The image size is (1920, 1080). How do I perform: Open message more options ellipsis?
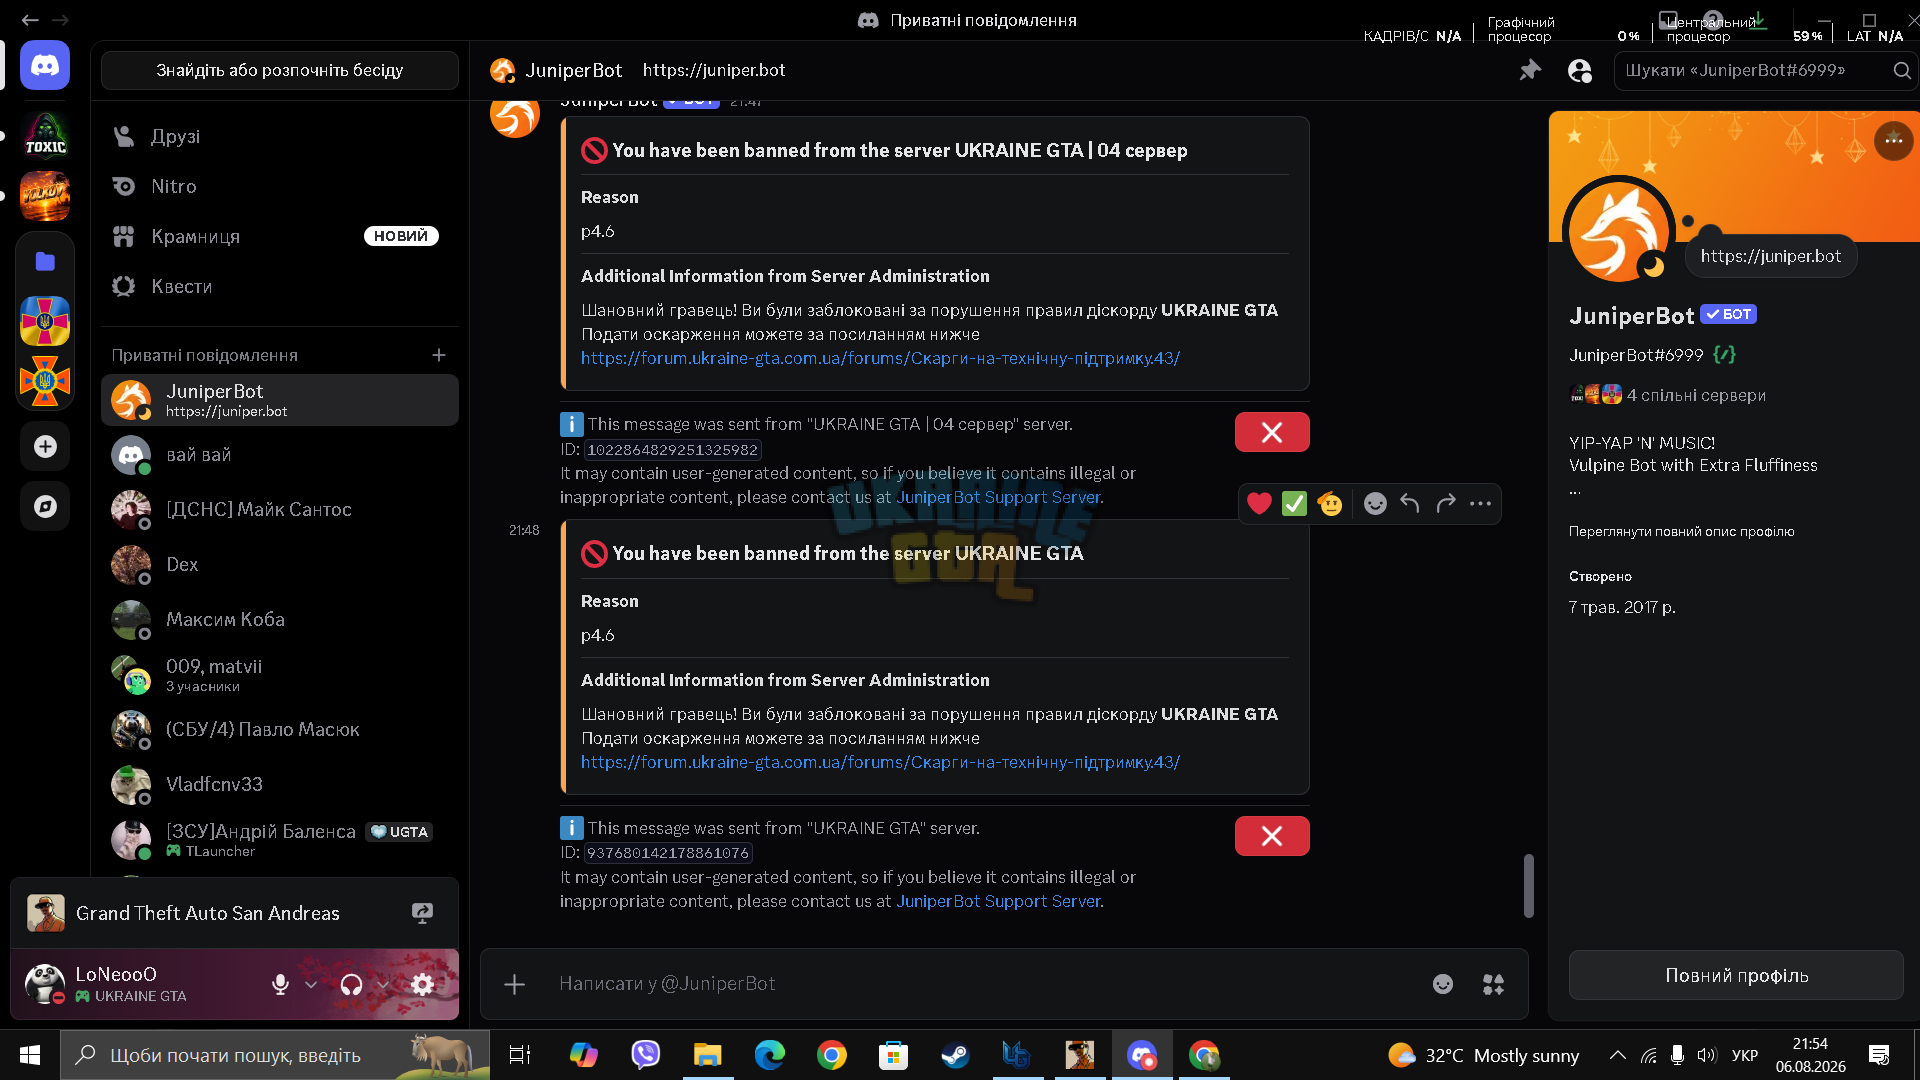point(1480,504)
